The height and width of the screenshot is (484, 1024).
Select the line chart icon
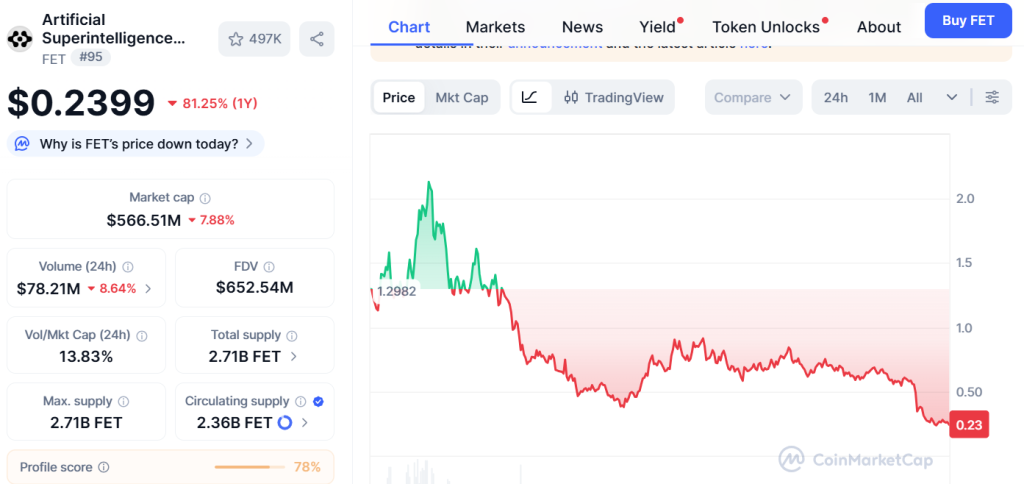click(x=531, y=97)
